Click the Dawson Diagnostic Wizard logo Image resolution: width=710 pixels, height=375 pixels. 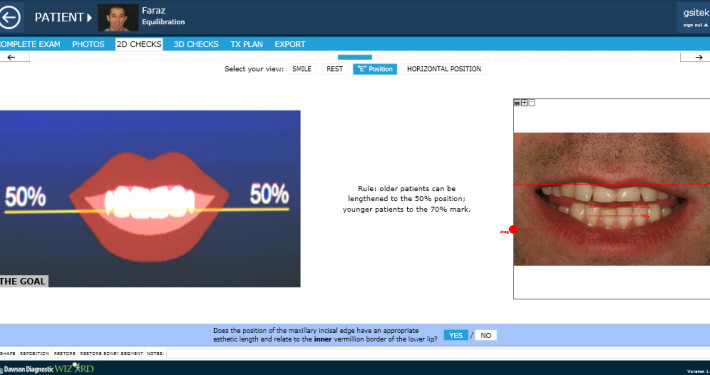click(x=47, y=368)
